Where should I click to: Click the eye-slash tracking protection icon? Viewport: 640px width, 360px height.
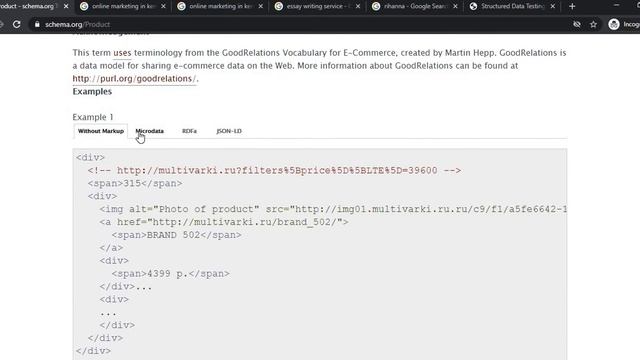point(577,24)
